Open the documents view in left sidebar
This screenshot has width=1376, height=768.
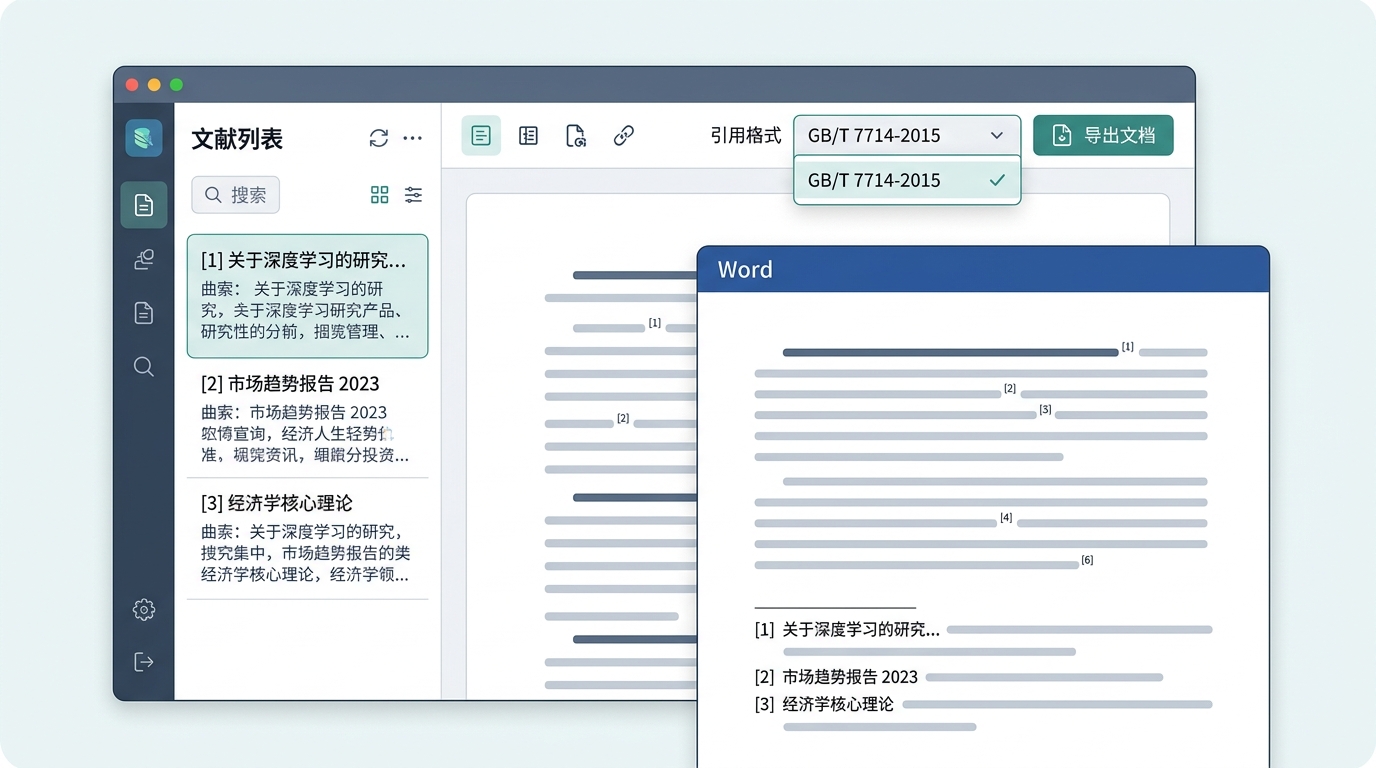click(144, 206)
